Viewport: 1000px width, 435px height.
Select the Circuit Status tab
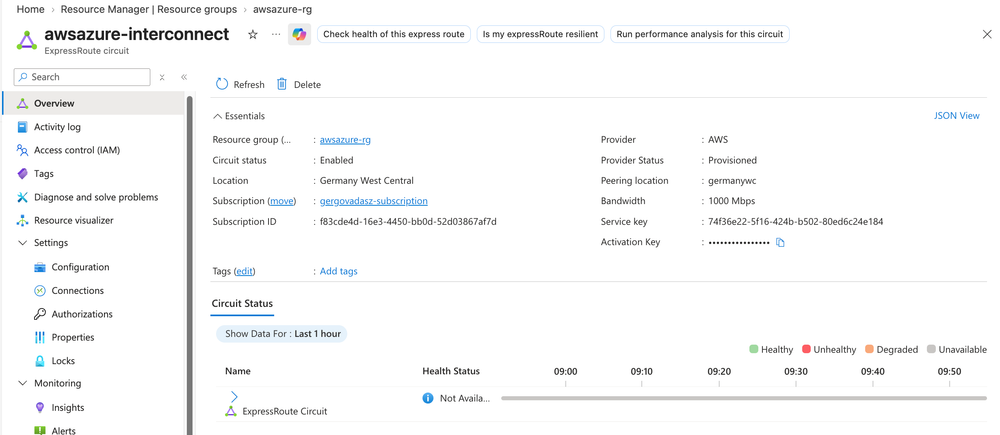tap(242, 303)
